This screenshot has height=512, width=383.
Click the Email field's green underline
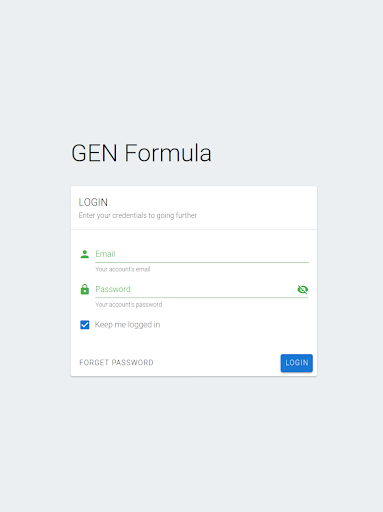pyautogui.click(x=202, y=263)
